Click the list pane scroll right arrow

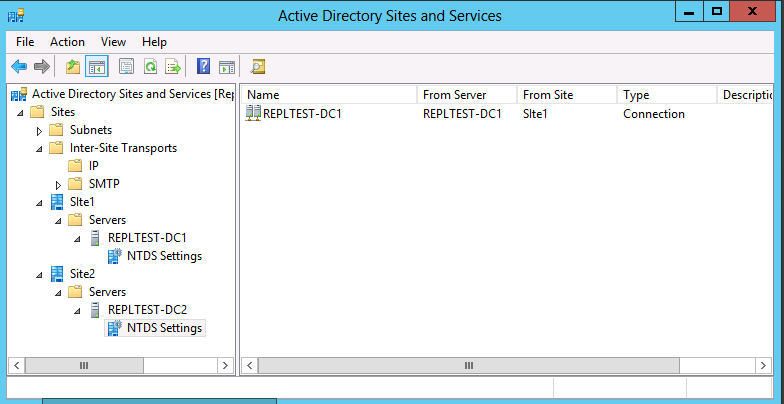coord(763,366)
